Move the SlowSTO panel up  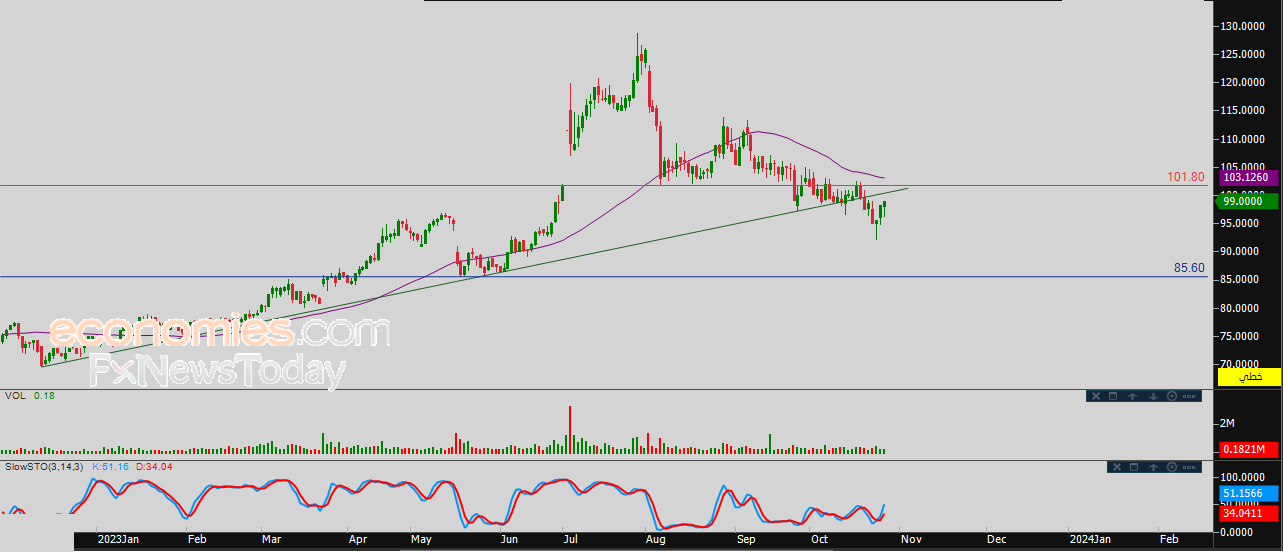click(1153, 467)
